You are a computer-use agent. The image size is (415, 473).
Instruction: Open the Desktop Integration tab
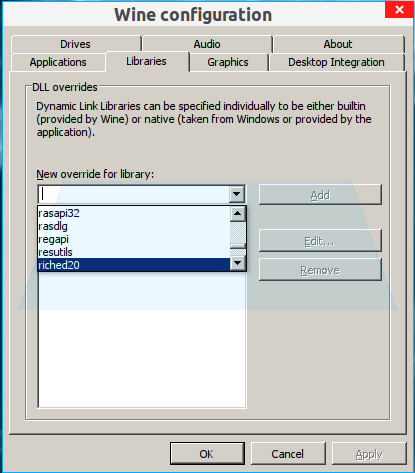click(336, 62)
